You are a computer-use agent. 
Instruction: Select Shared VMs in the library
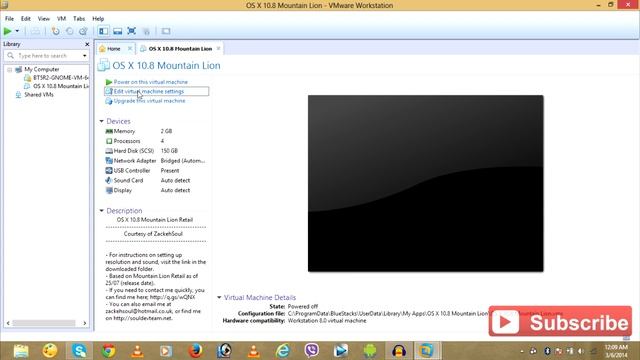(38, 95)
